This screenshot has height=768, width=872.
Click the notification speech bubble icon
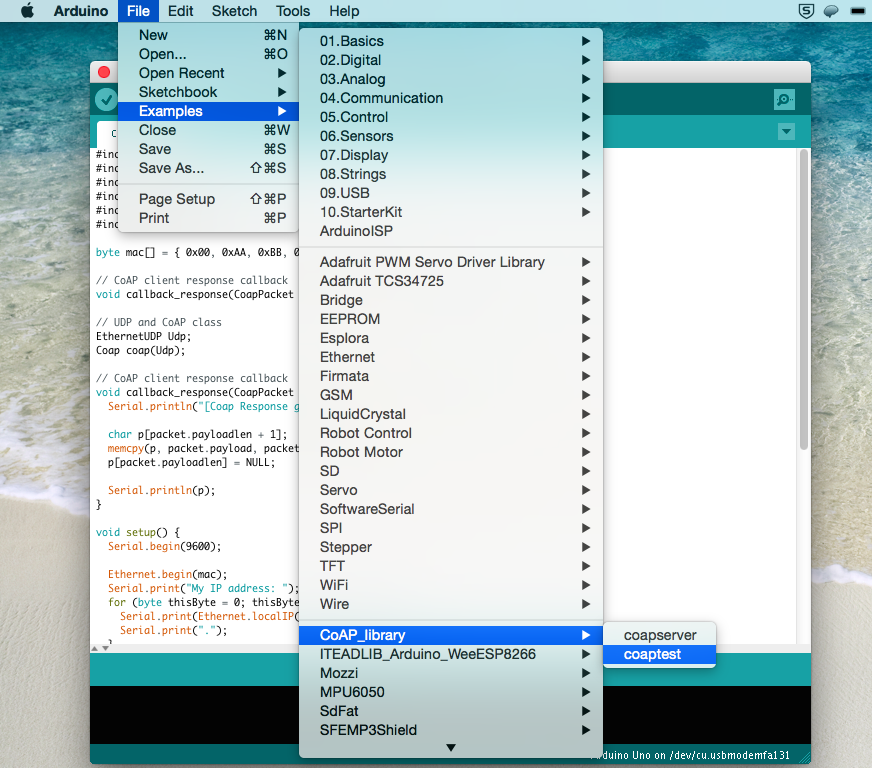831,11
